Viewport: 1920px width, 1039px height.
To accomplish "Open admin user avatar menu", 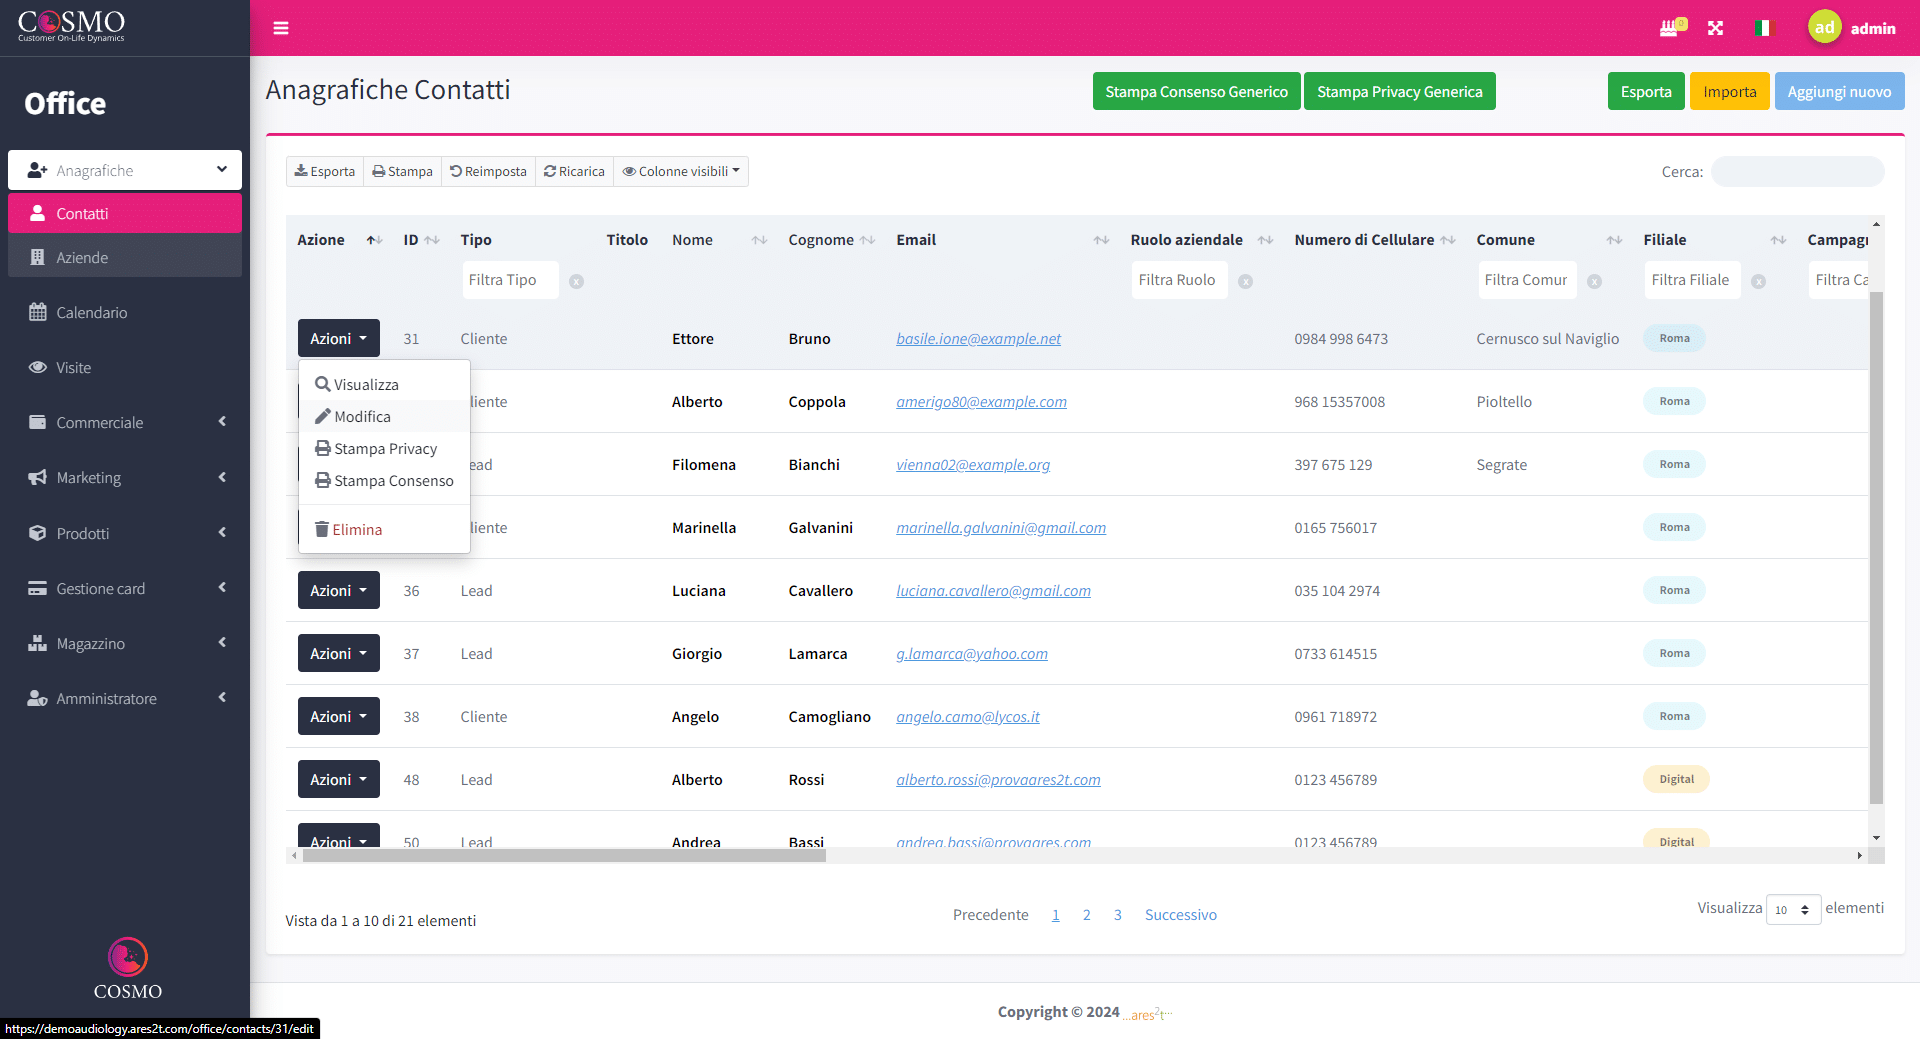I will pyautogui.click(x=1825, y=27).
